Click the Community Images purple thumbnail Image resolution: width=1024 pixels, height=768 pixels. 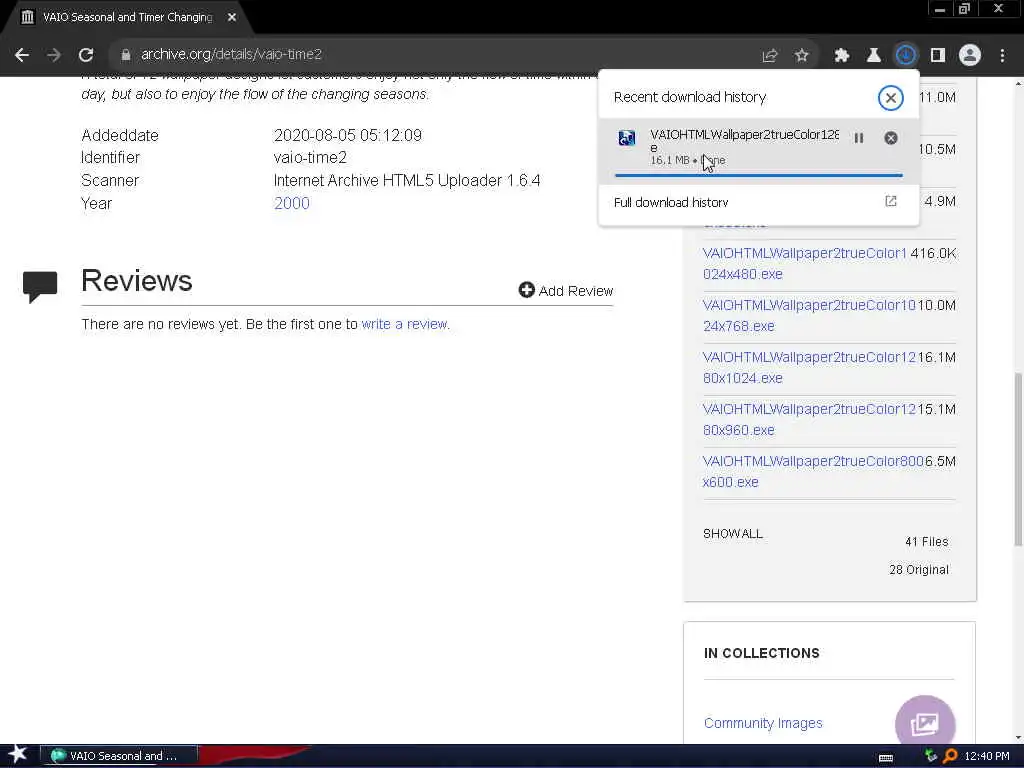(x=925, y=721)
